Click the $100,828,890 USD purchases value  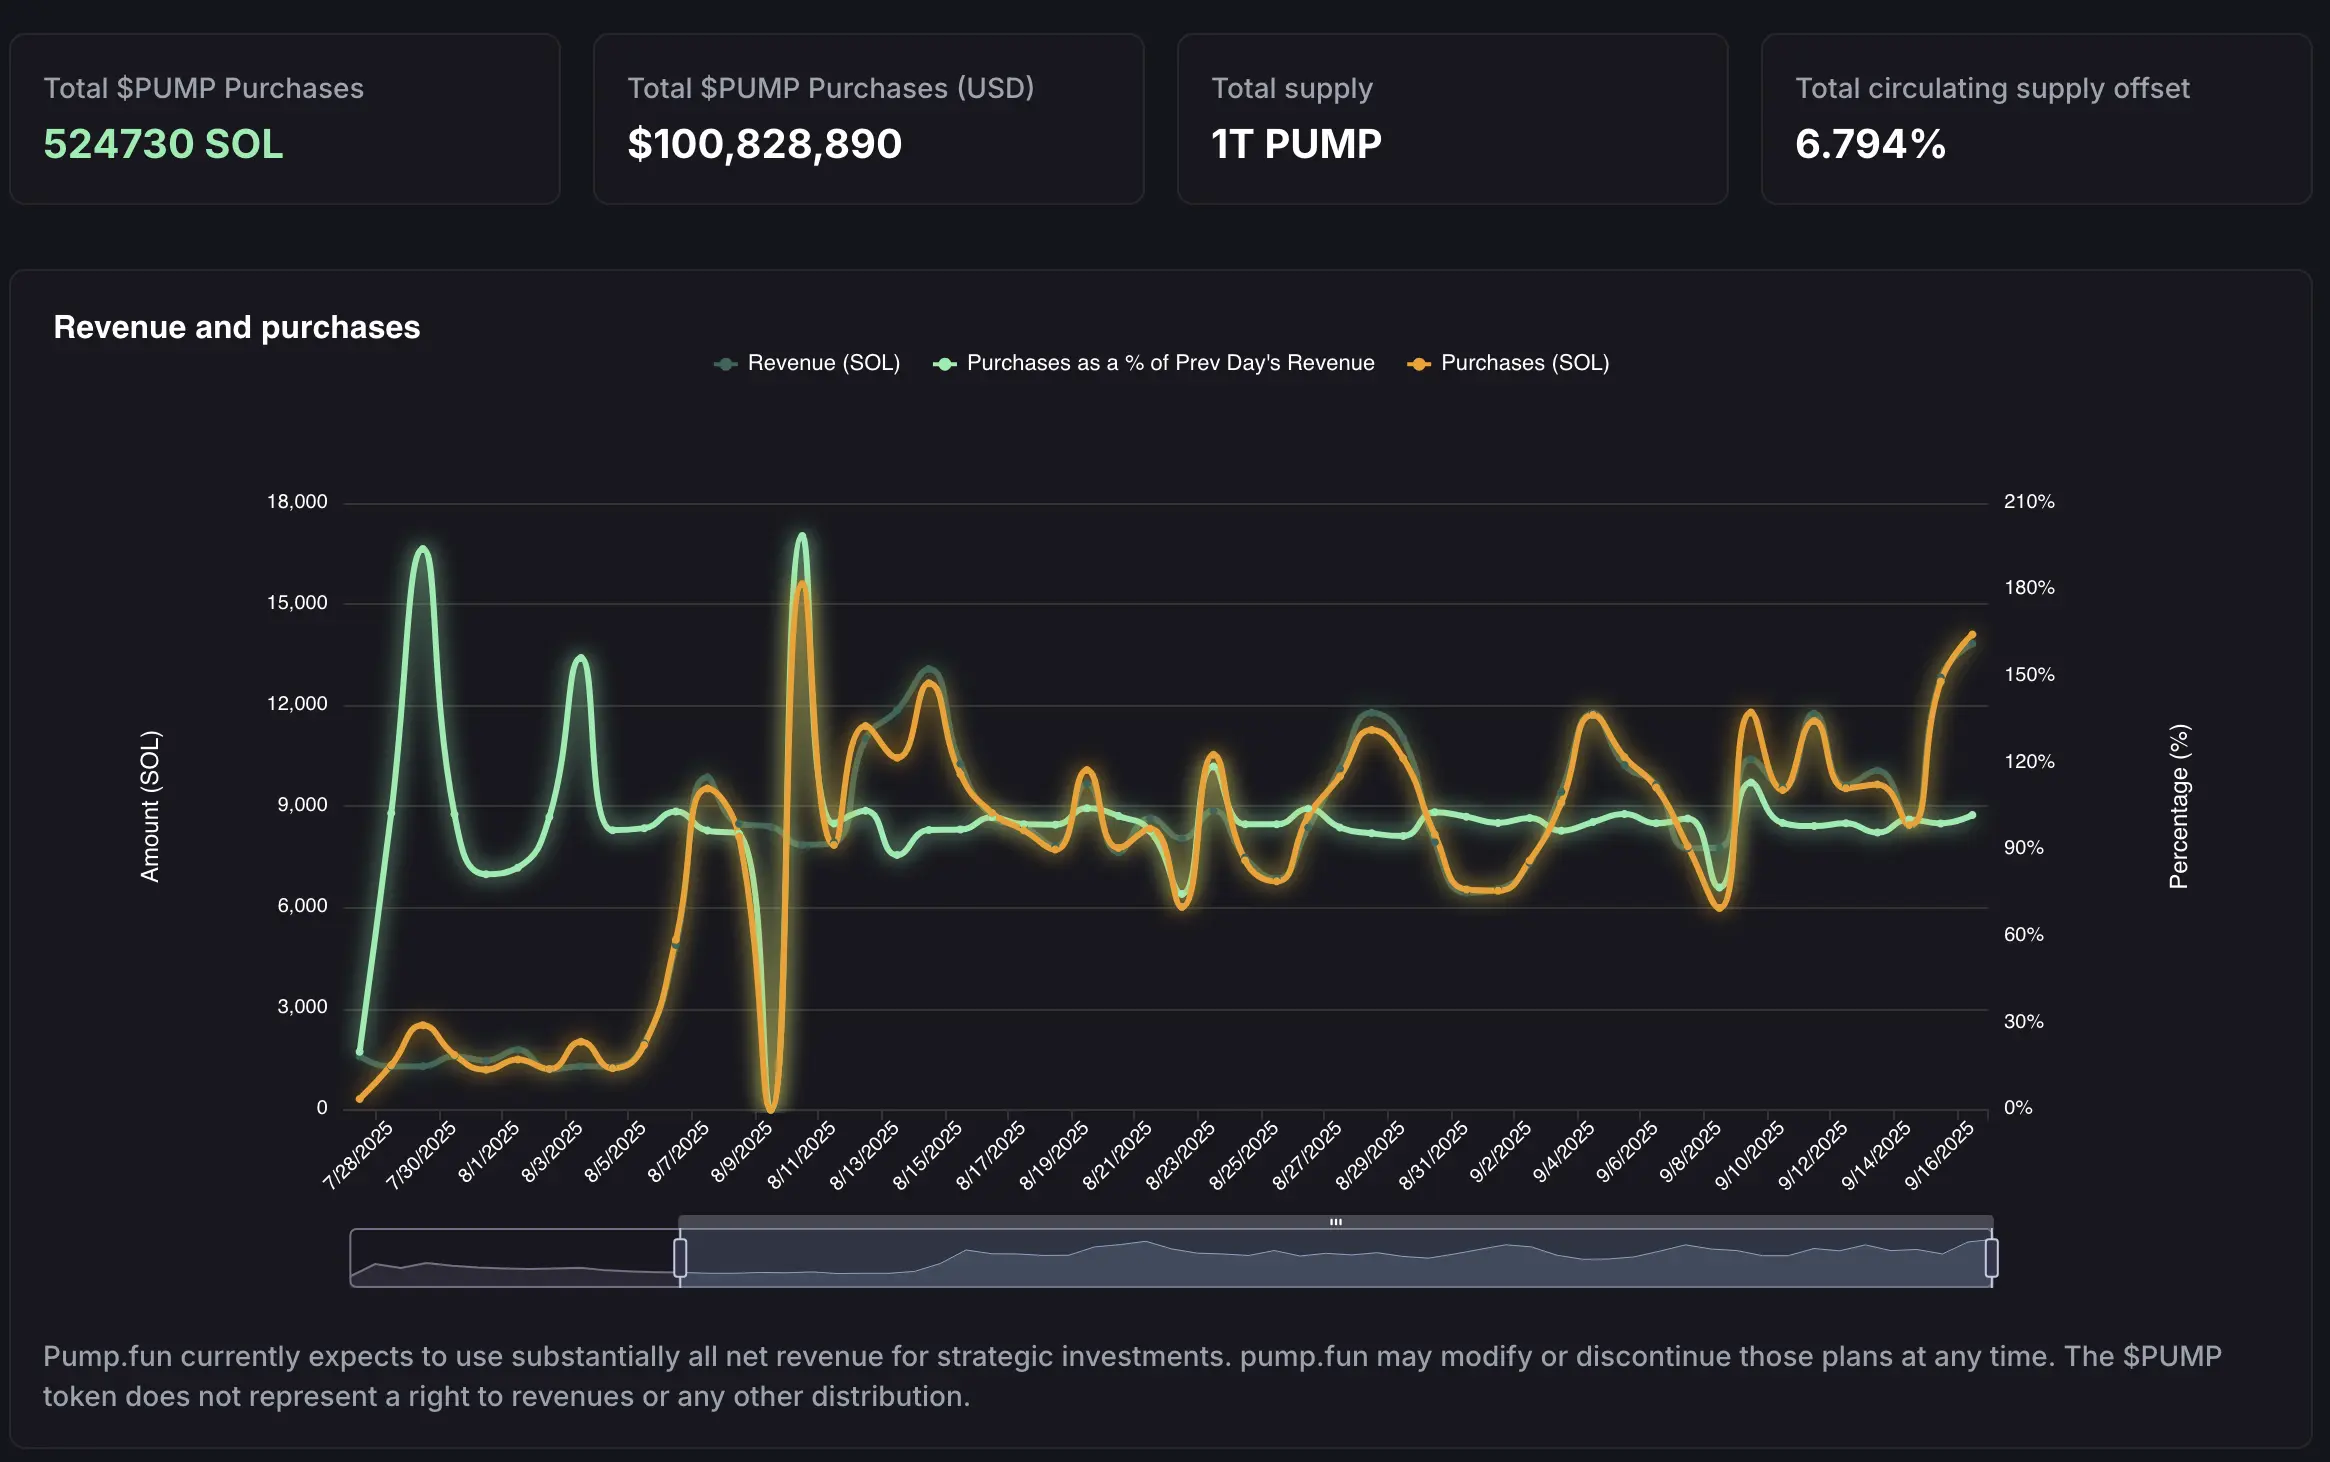(x=766, y=144)
